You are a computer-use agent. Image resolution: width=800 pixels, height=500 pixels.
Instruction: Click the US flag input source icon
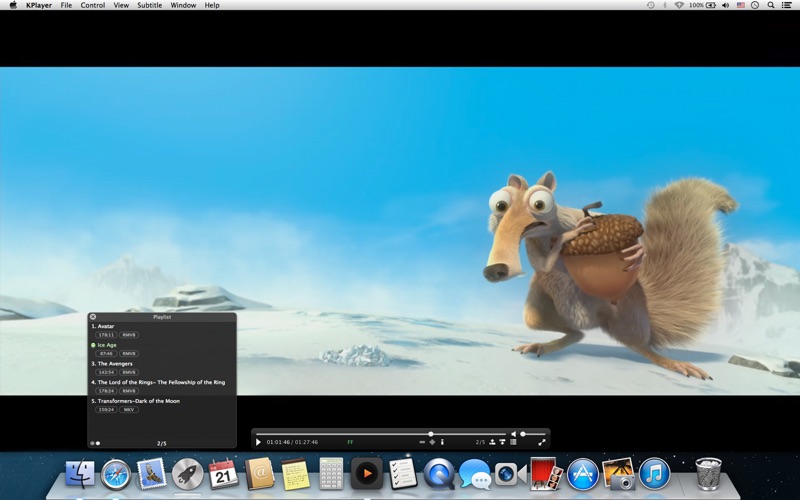[x=740, y=5]
